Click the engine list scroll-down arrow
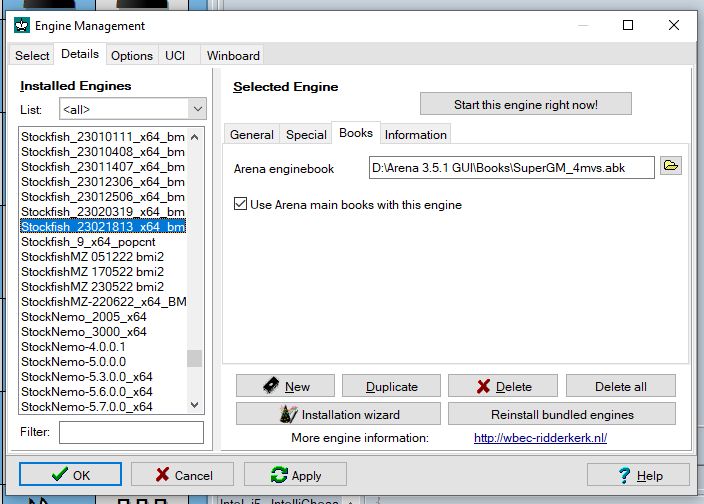Viewport: 704px width, 504px height. (x=194, y=405)
